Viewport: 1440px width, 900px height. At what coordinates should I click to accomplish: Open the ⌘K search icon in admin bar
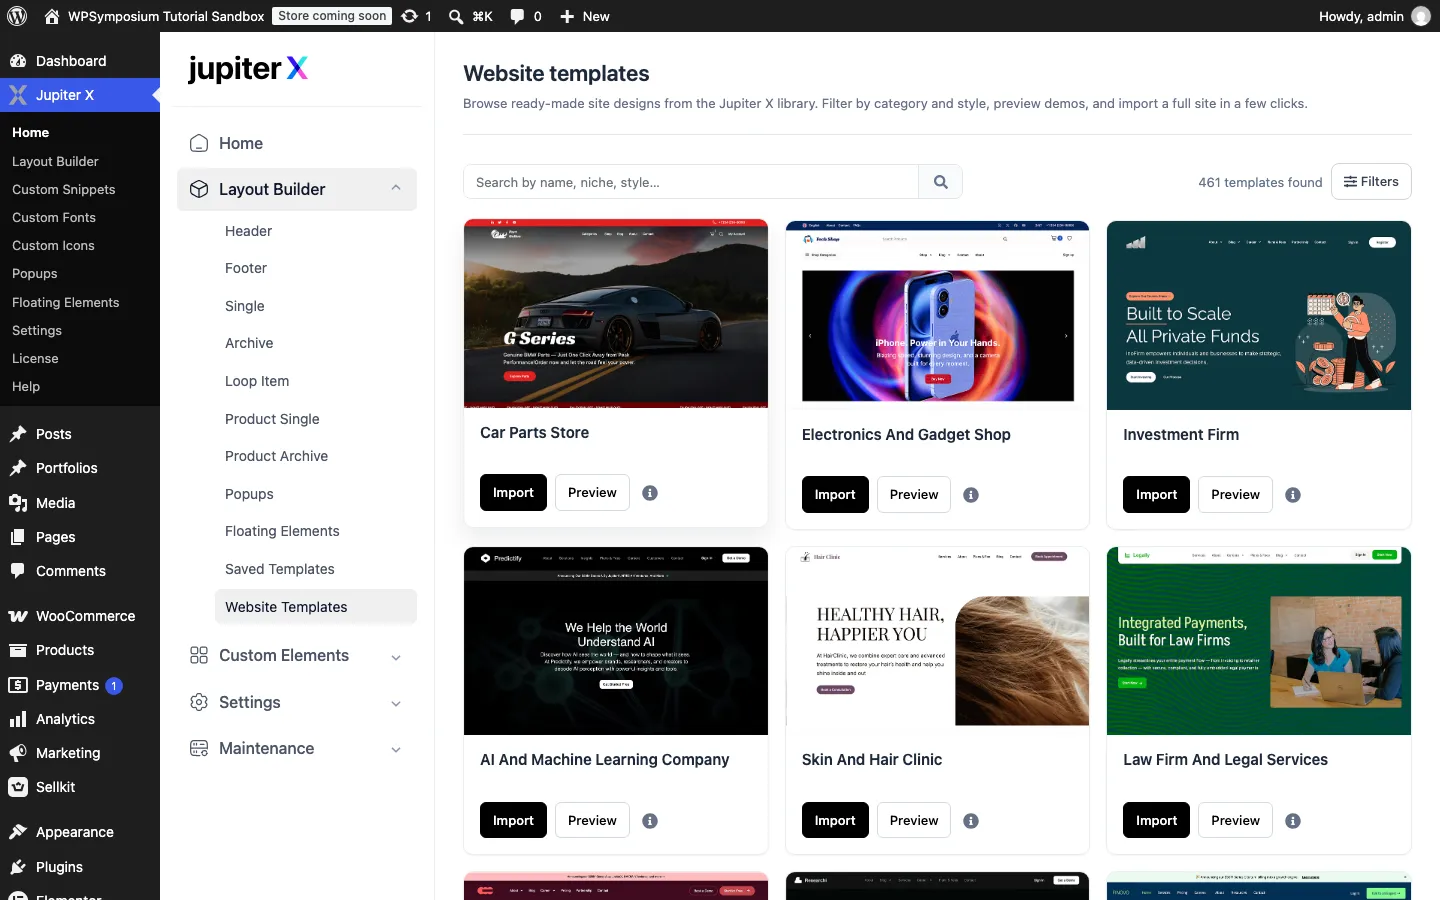pos(456,16)
